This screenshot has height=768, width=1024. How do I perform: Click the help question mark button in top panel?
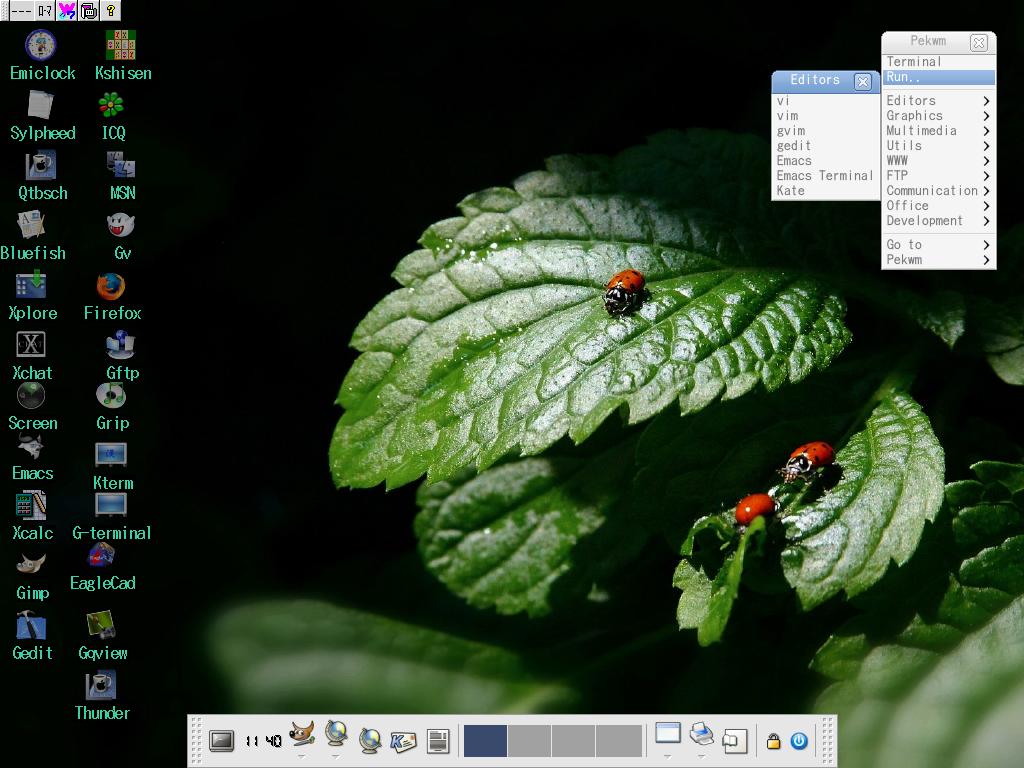(x=112, y=11)
